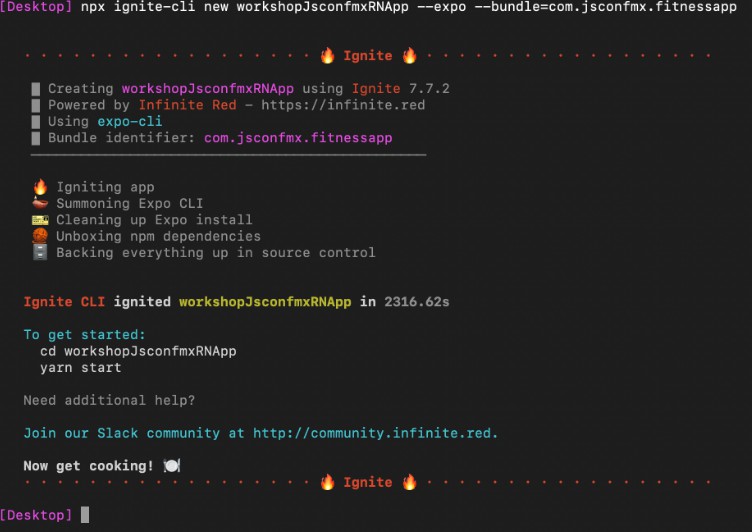Click the terminal cursor at bottom prompt
Screen dimensions: 752x532
click(85, 515)
